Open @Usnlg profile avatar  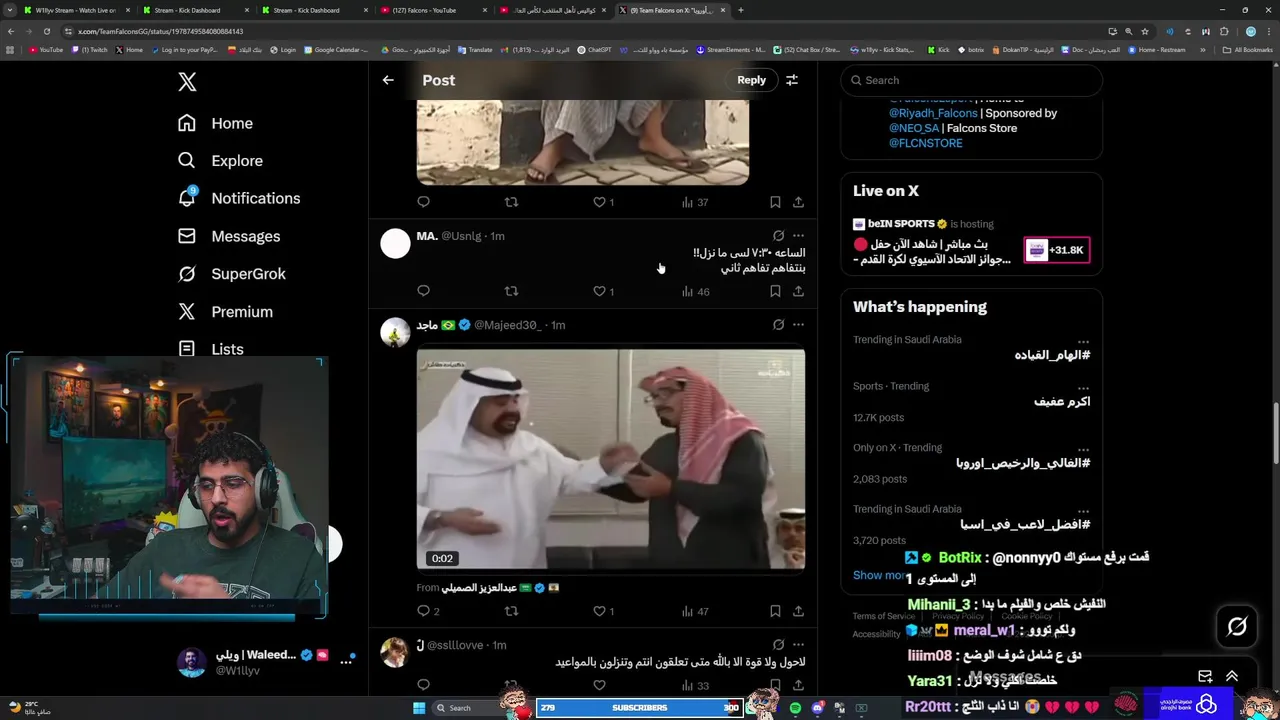(x=395, y=243)
